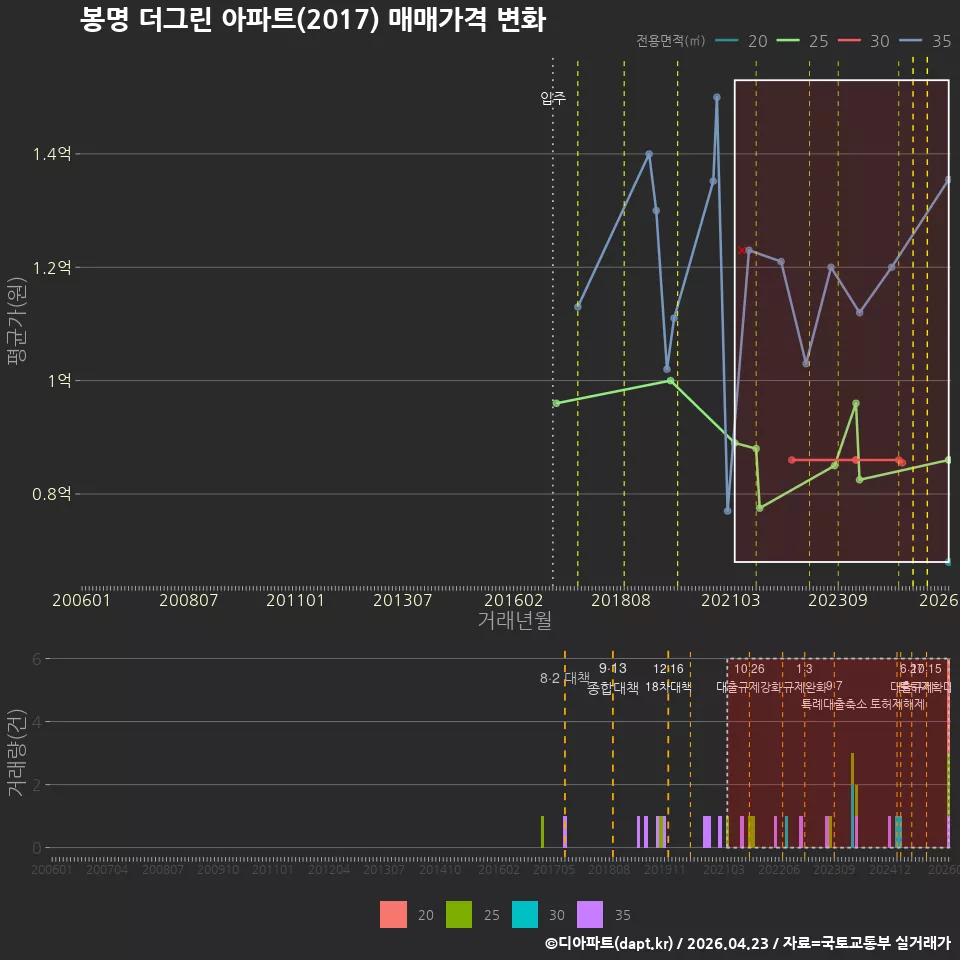The height and width of the screenshot is (960, 960).
Task: Click the 202309 label on the price chart x-axis
Action: point(838,600)
